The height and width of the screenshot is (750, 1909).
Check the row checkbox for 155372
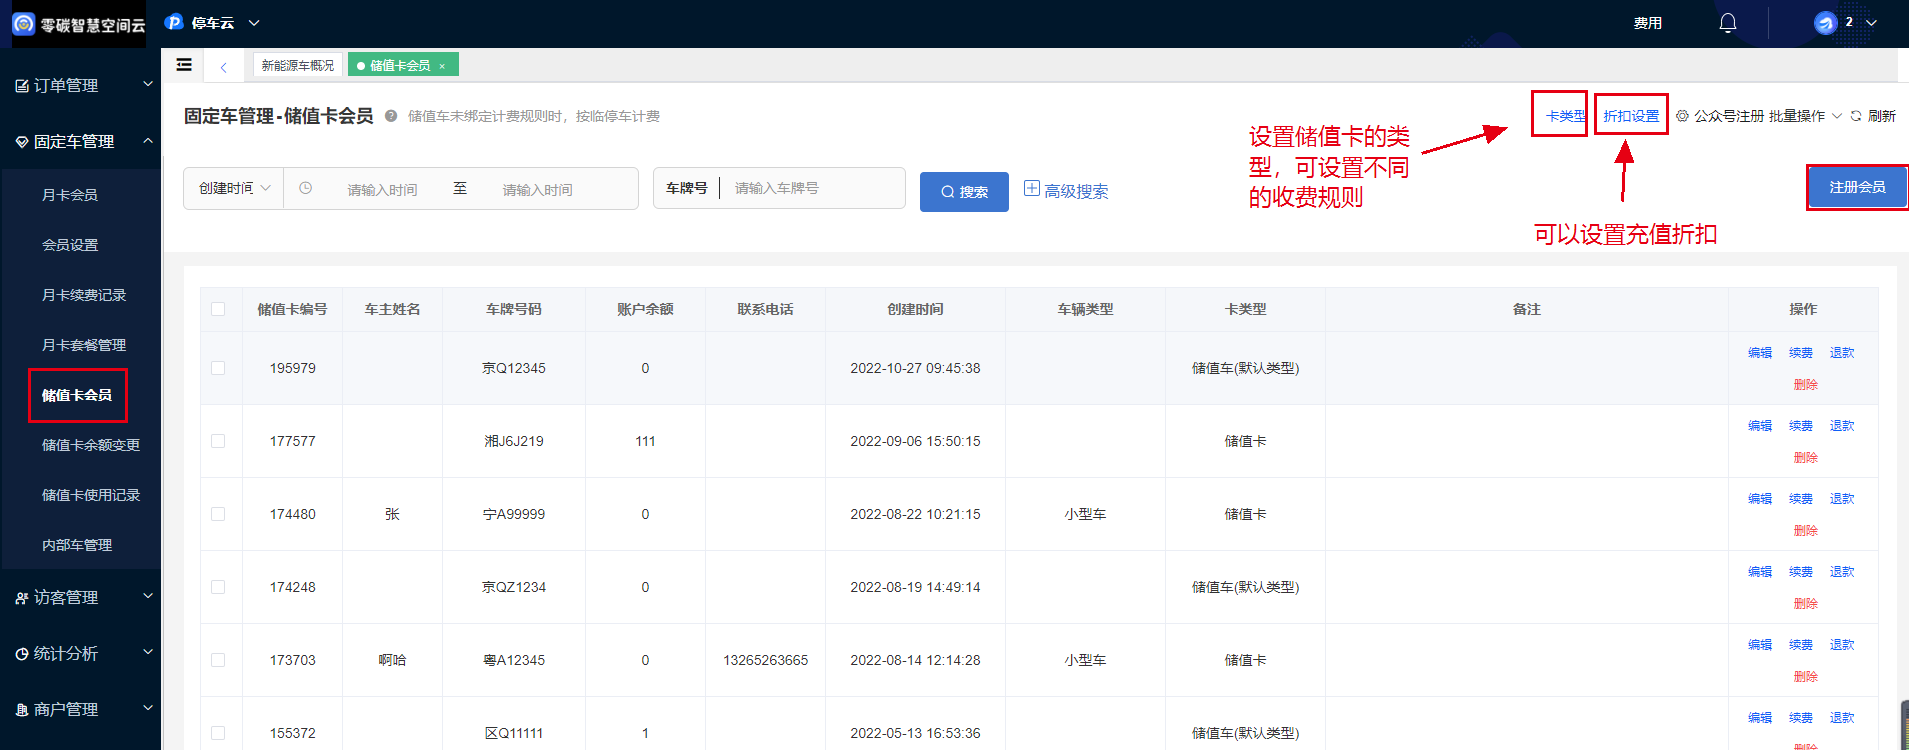[218, 733]
